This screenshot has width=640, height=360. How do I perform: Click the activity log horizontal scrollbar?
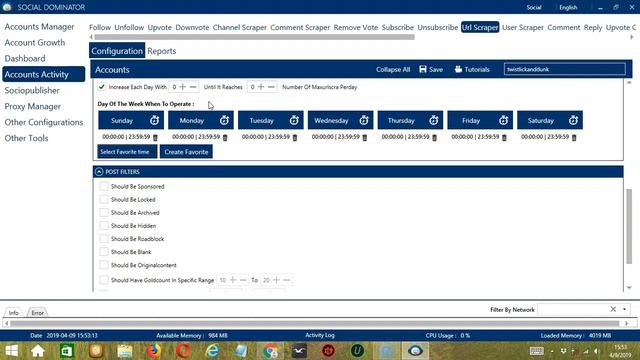pyautogui.click(x=314, y=324)
